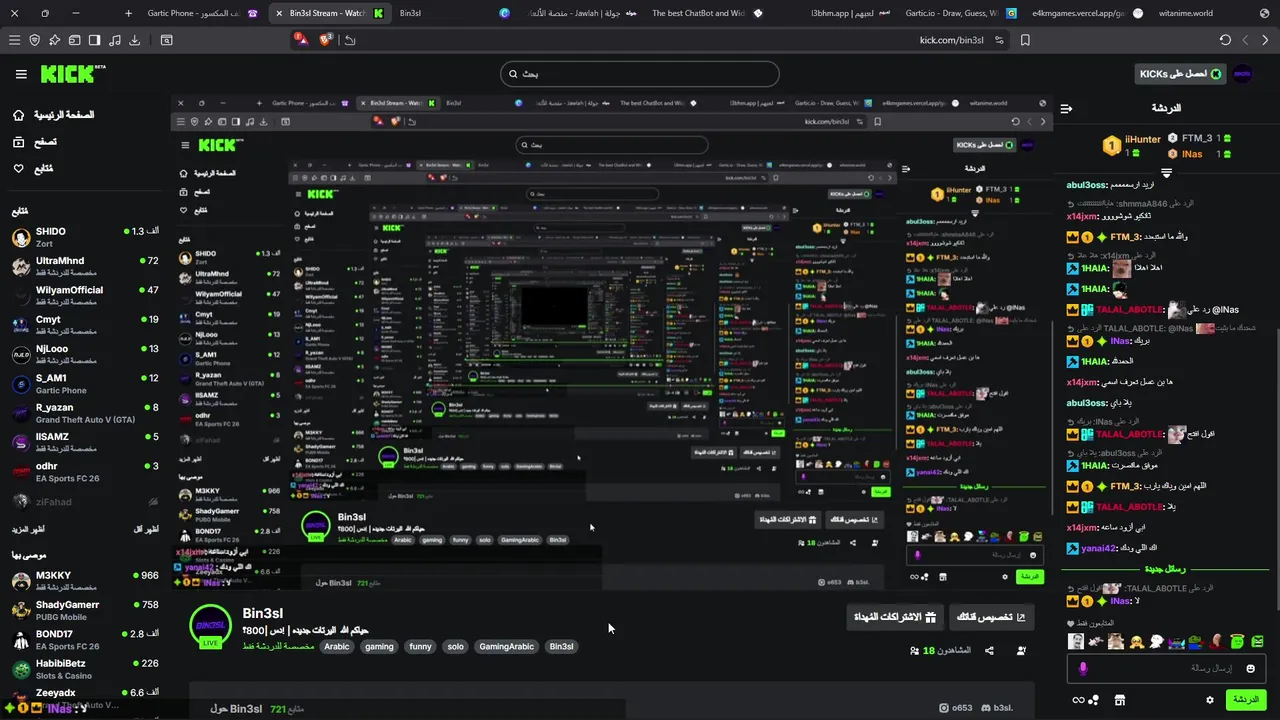Open HabibiBetz recommended channel
The image size is (1280, 720).
(x=85, y=669)
